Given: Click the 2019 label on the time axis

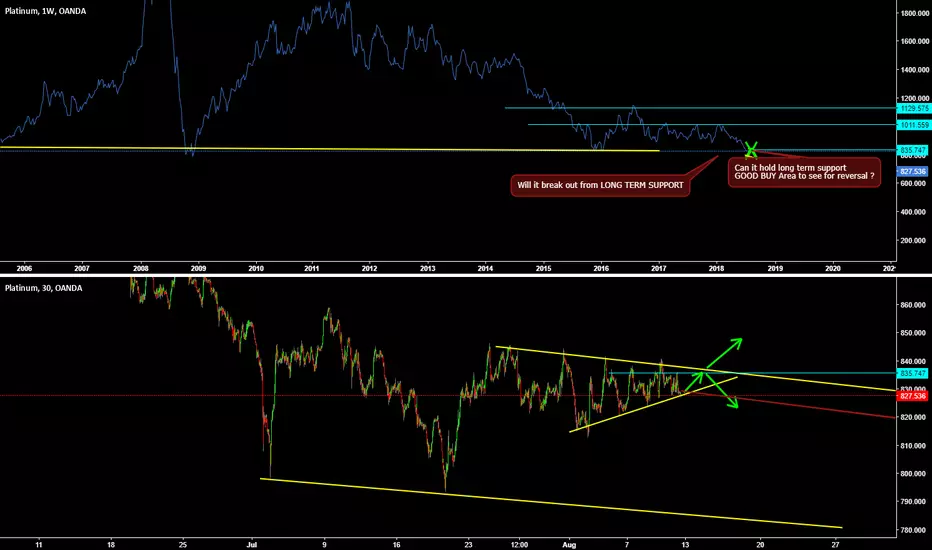Looking at the screenshot, I should [x=775, y=269].
